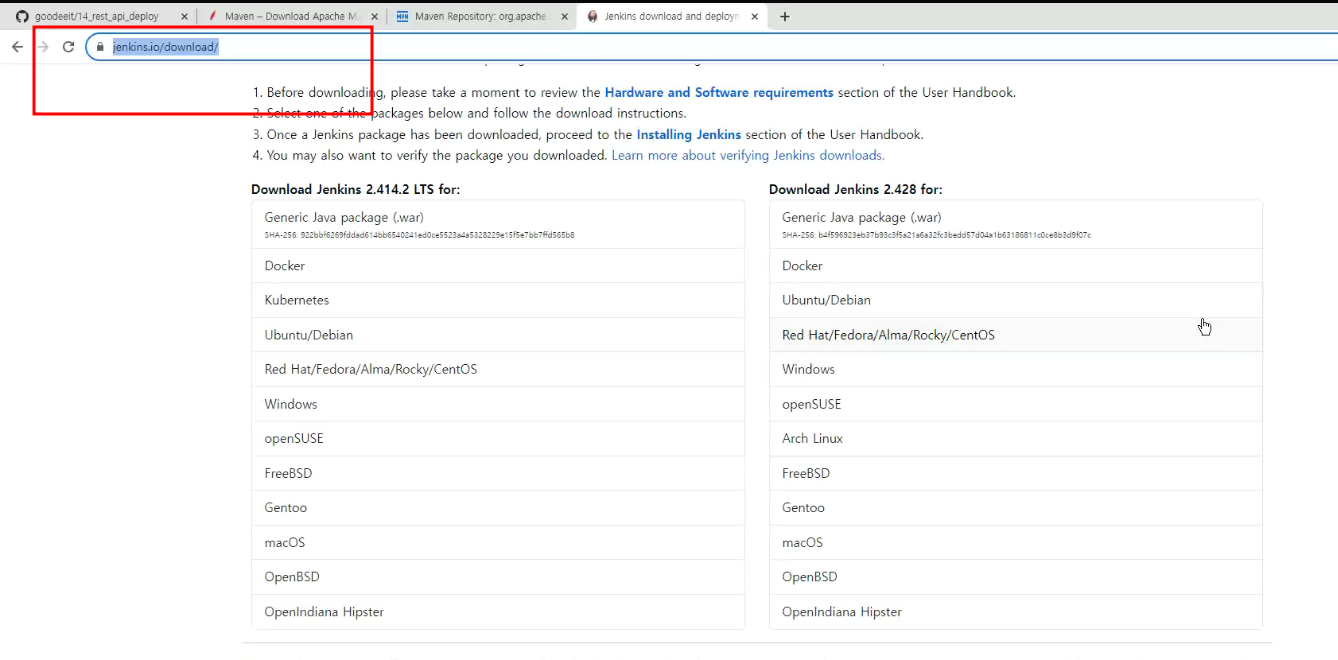View site info via the padlock icon
The image size is (1338, 660).
[x=100, y=47]
